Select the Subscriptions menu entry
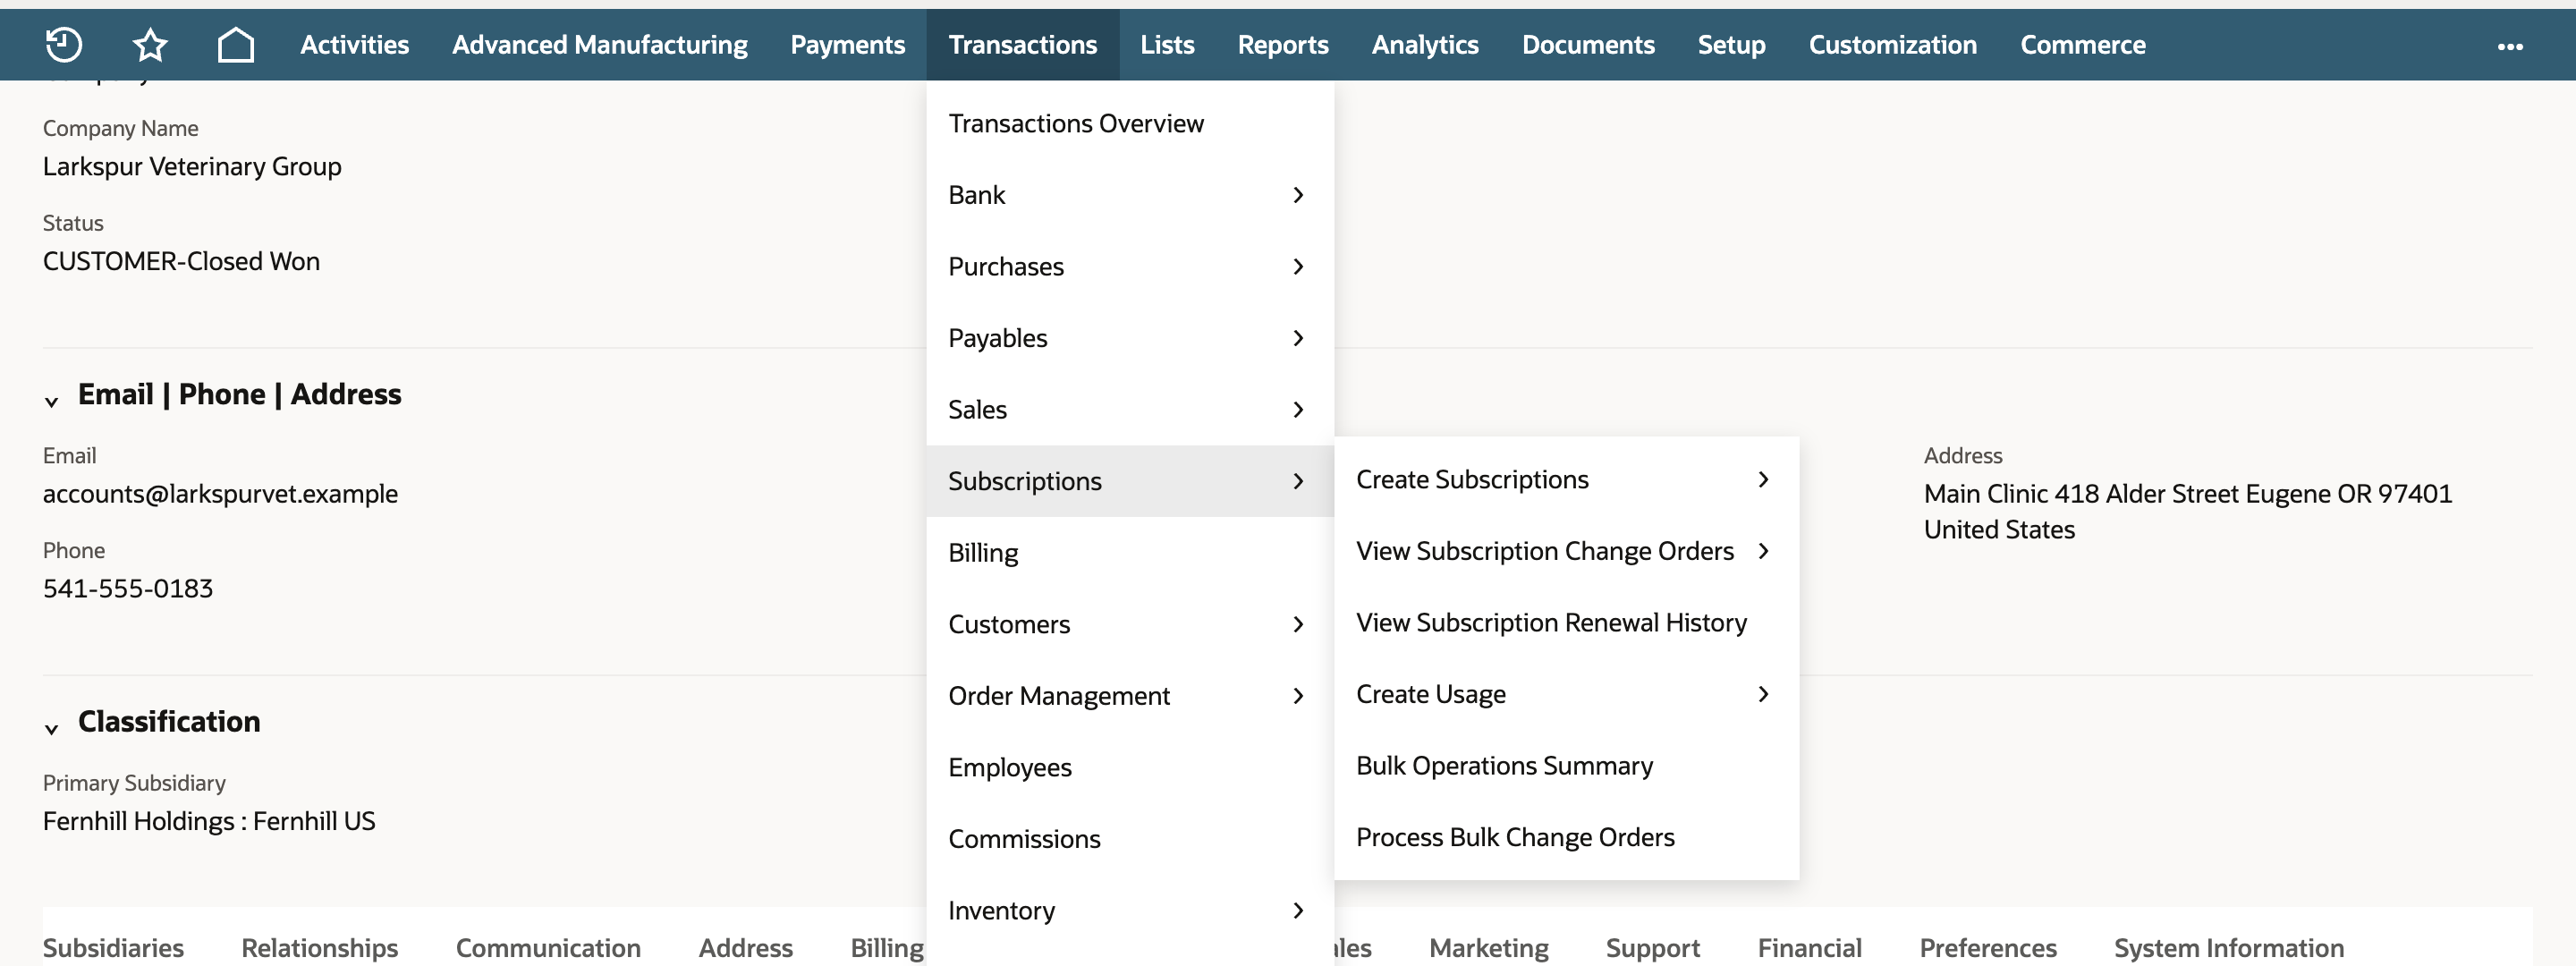 click(x=1130, y=481)
